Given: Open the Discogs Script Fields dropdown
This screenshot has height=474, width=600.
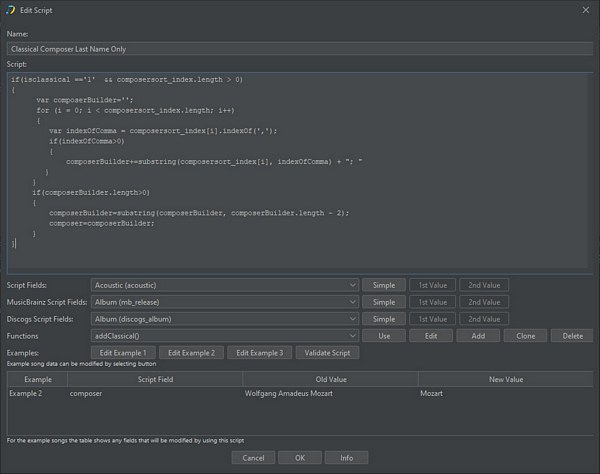Looking at the screenshot, I should [x=224, y=319].
